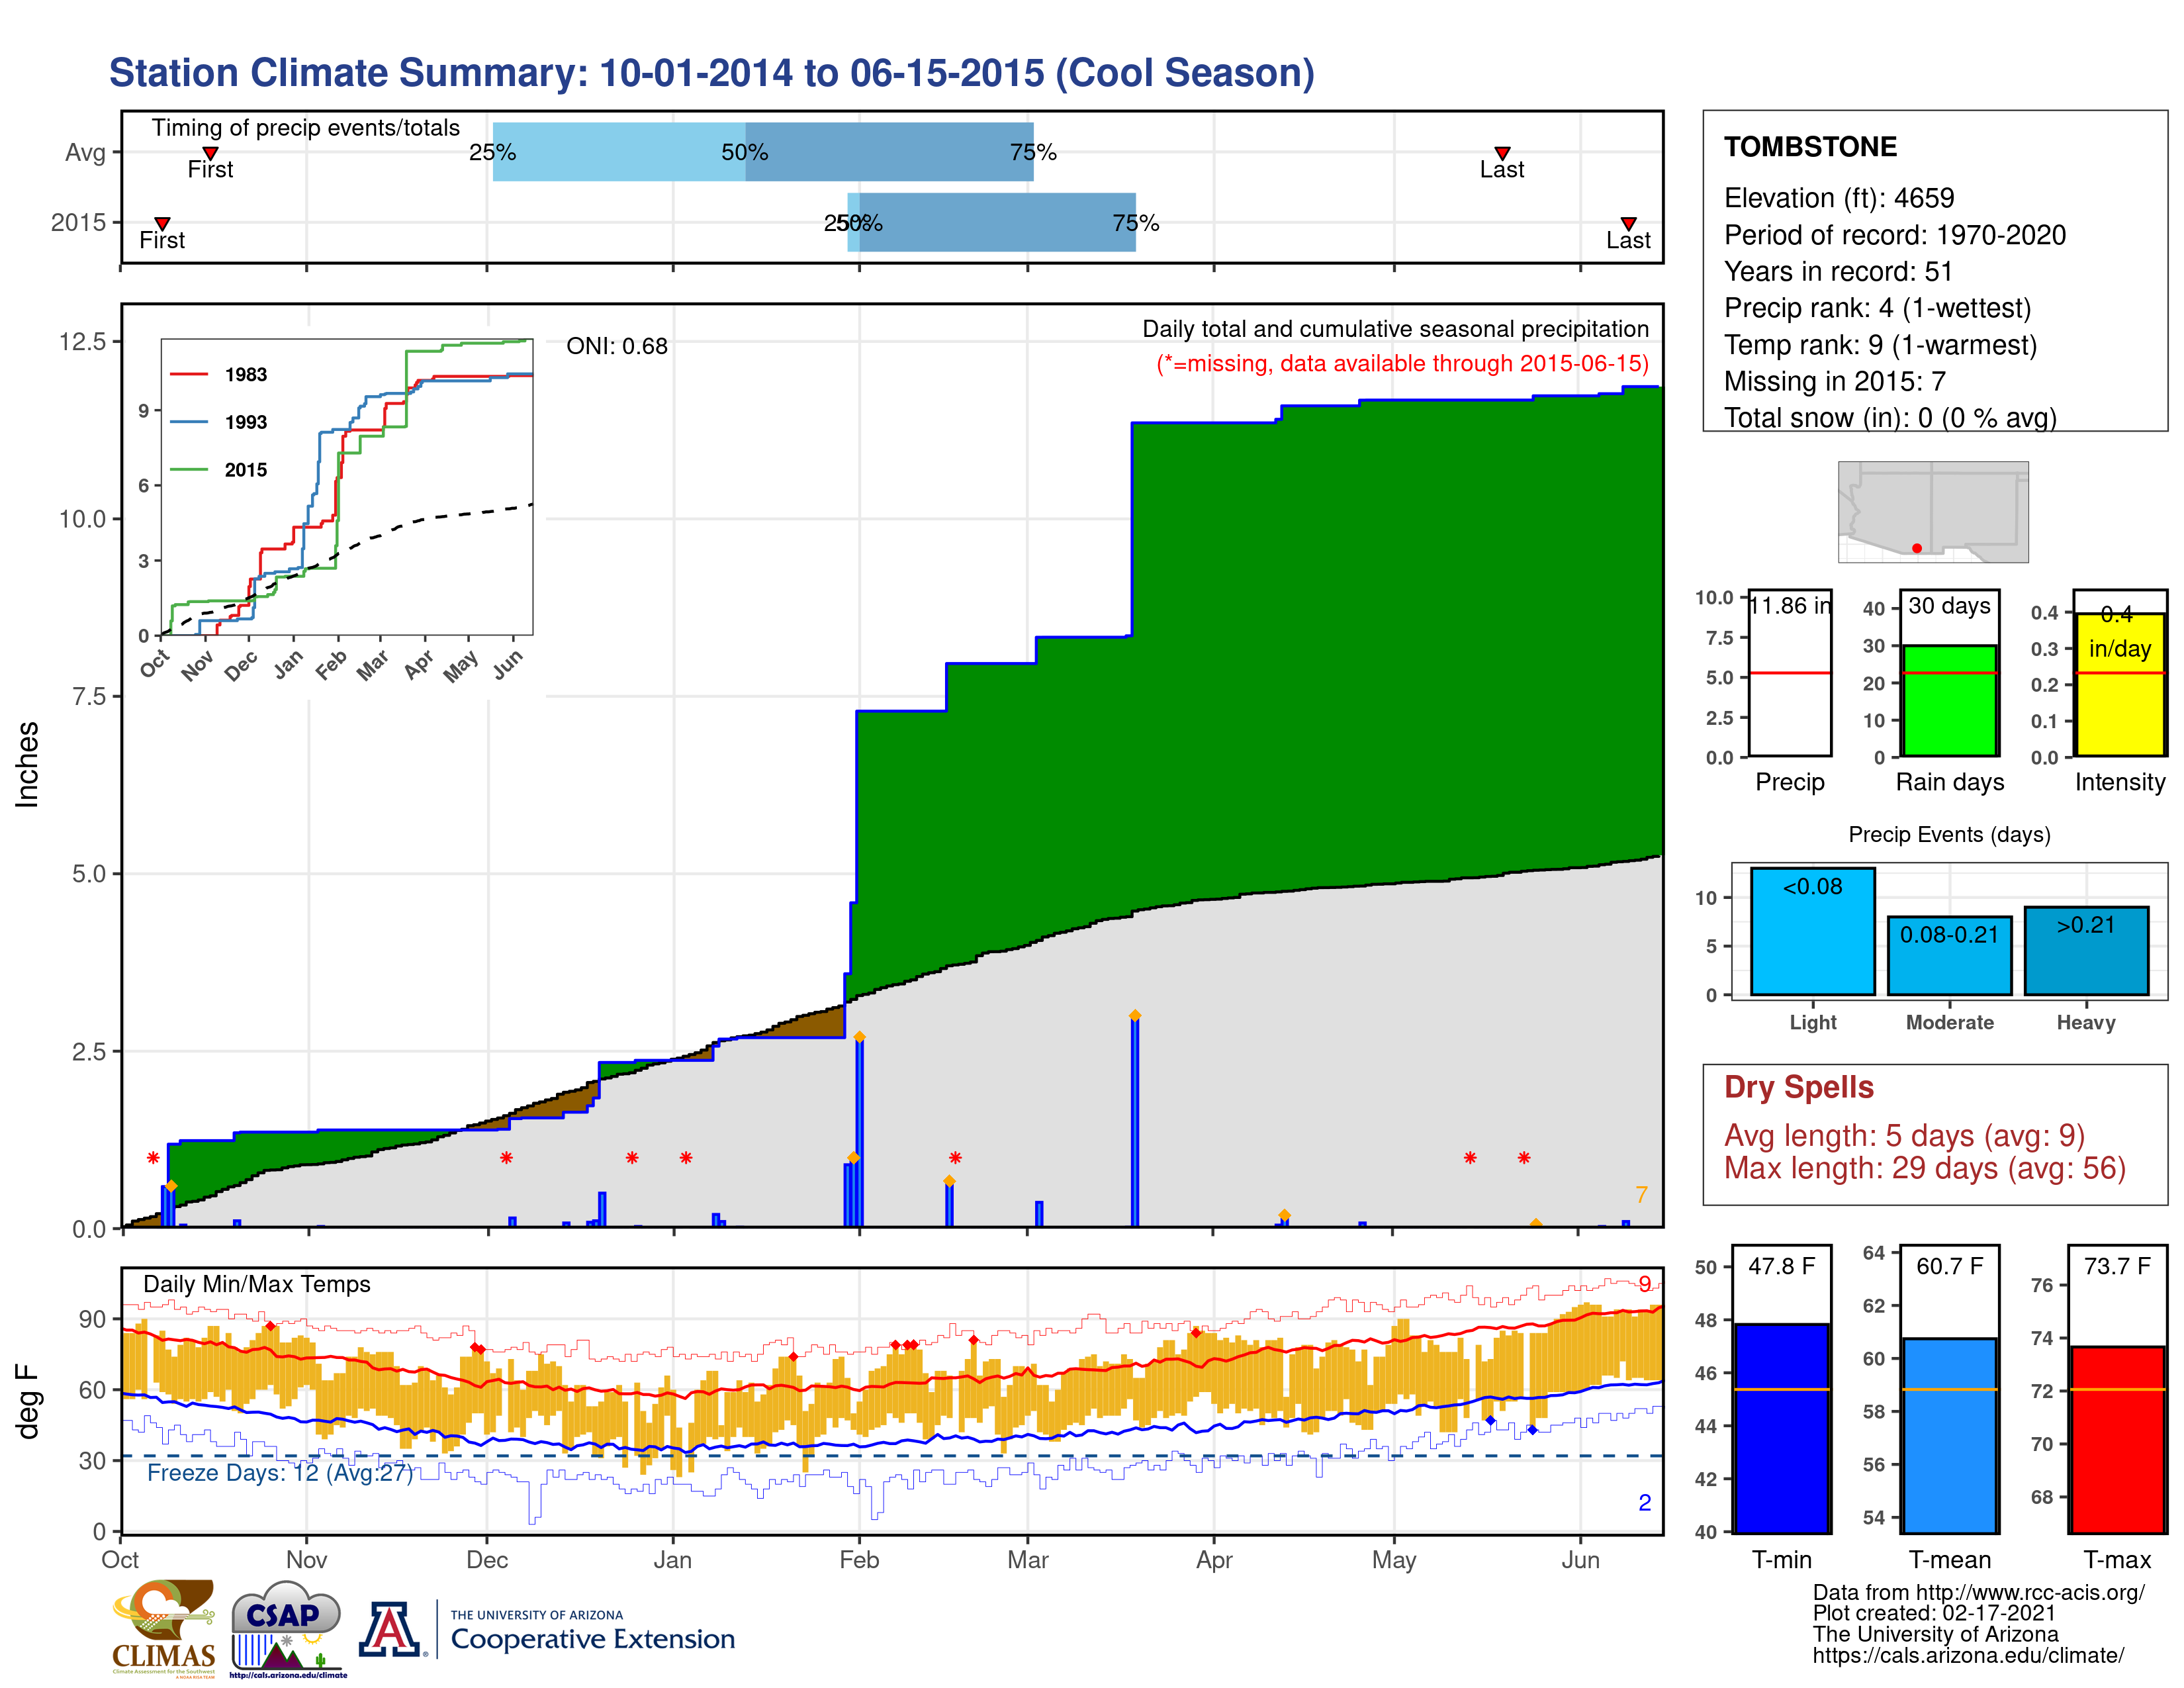Click the 'Elevation (ft): 4659' line
The height and width of the screenshot is (1688, 2184).
click(1839, 198)
